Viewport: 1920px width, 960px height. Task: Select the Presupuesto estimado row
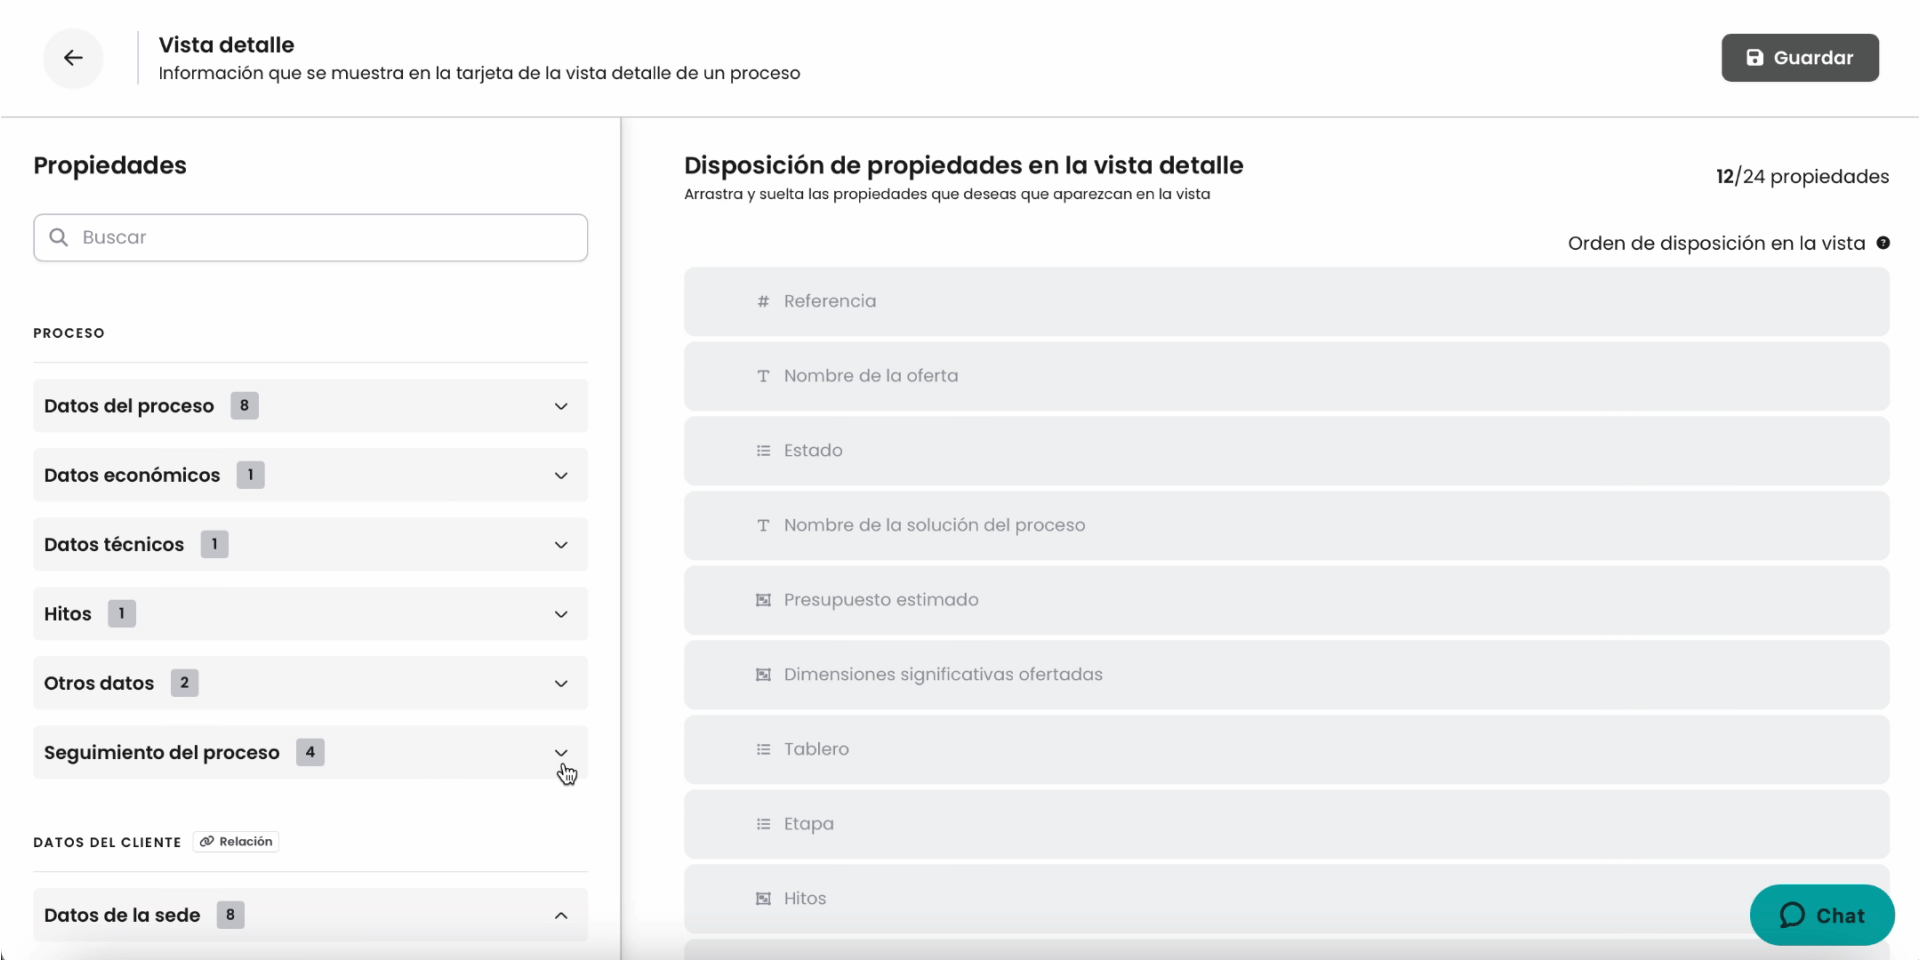click(1286, 600)
